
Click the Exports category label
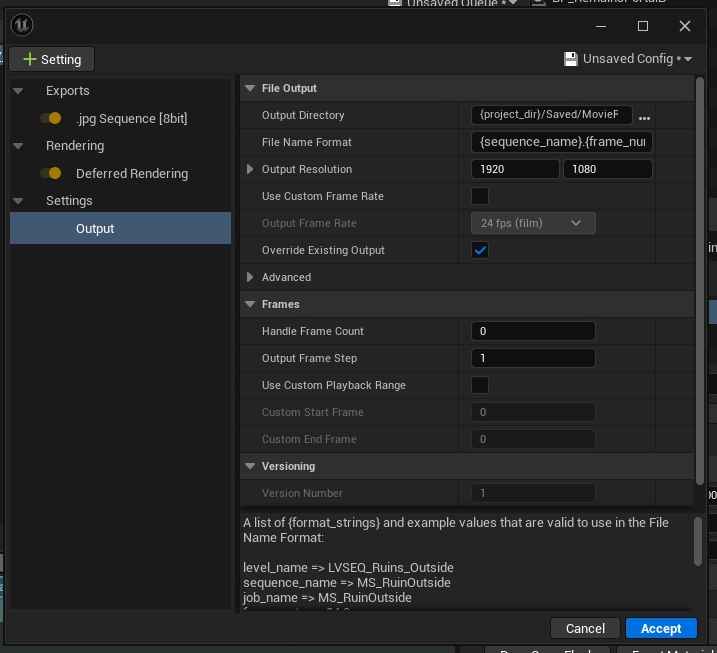pyautogui.click(x=68, y=91)
